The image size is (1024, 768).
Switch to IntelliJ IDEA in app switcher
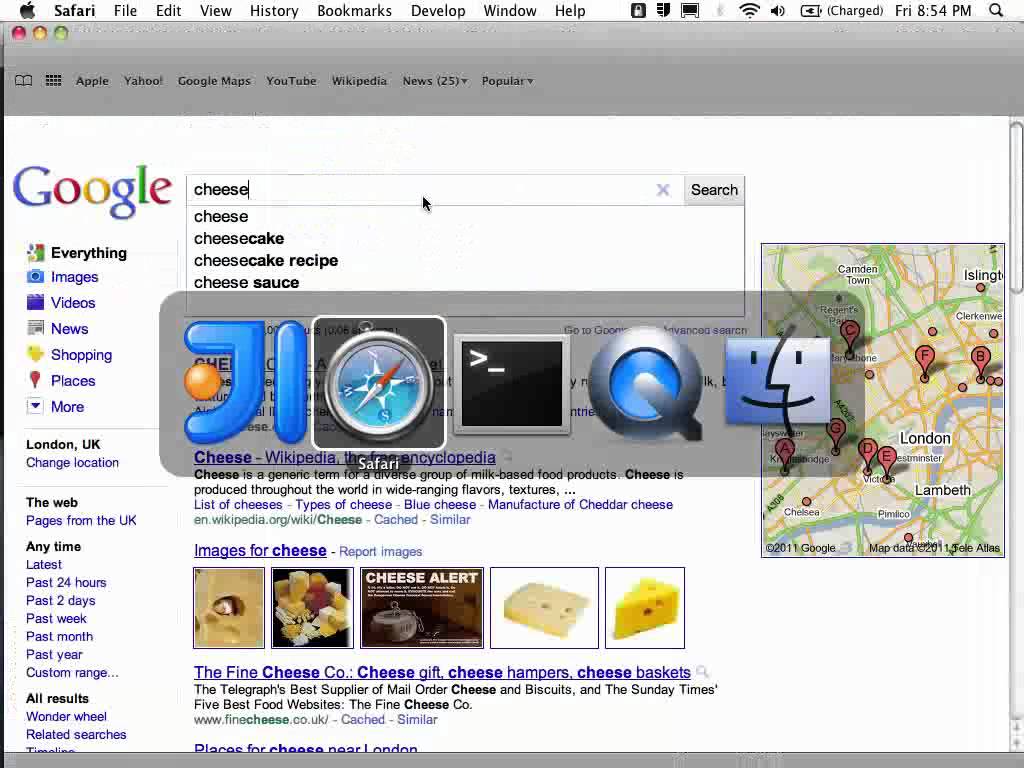(x=245, y=383)
